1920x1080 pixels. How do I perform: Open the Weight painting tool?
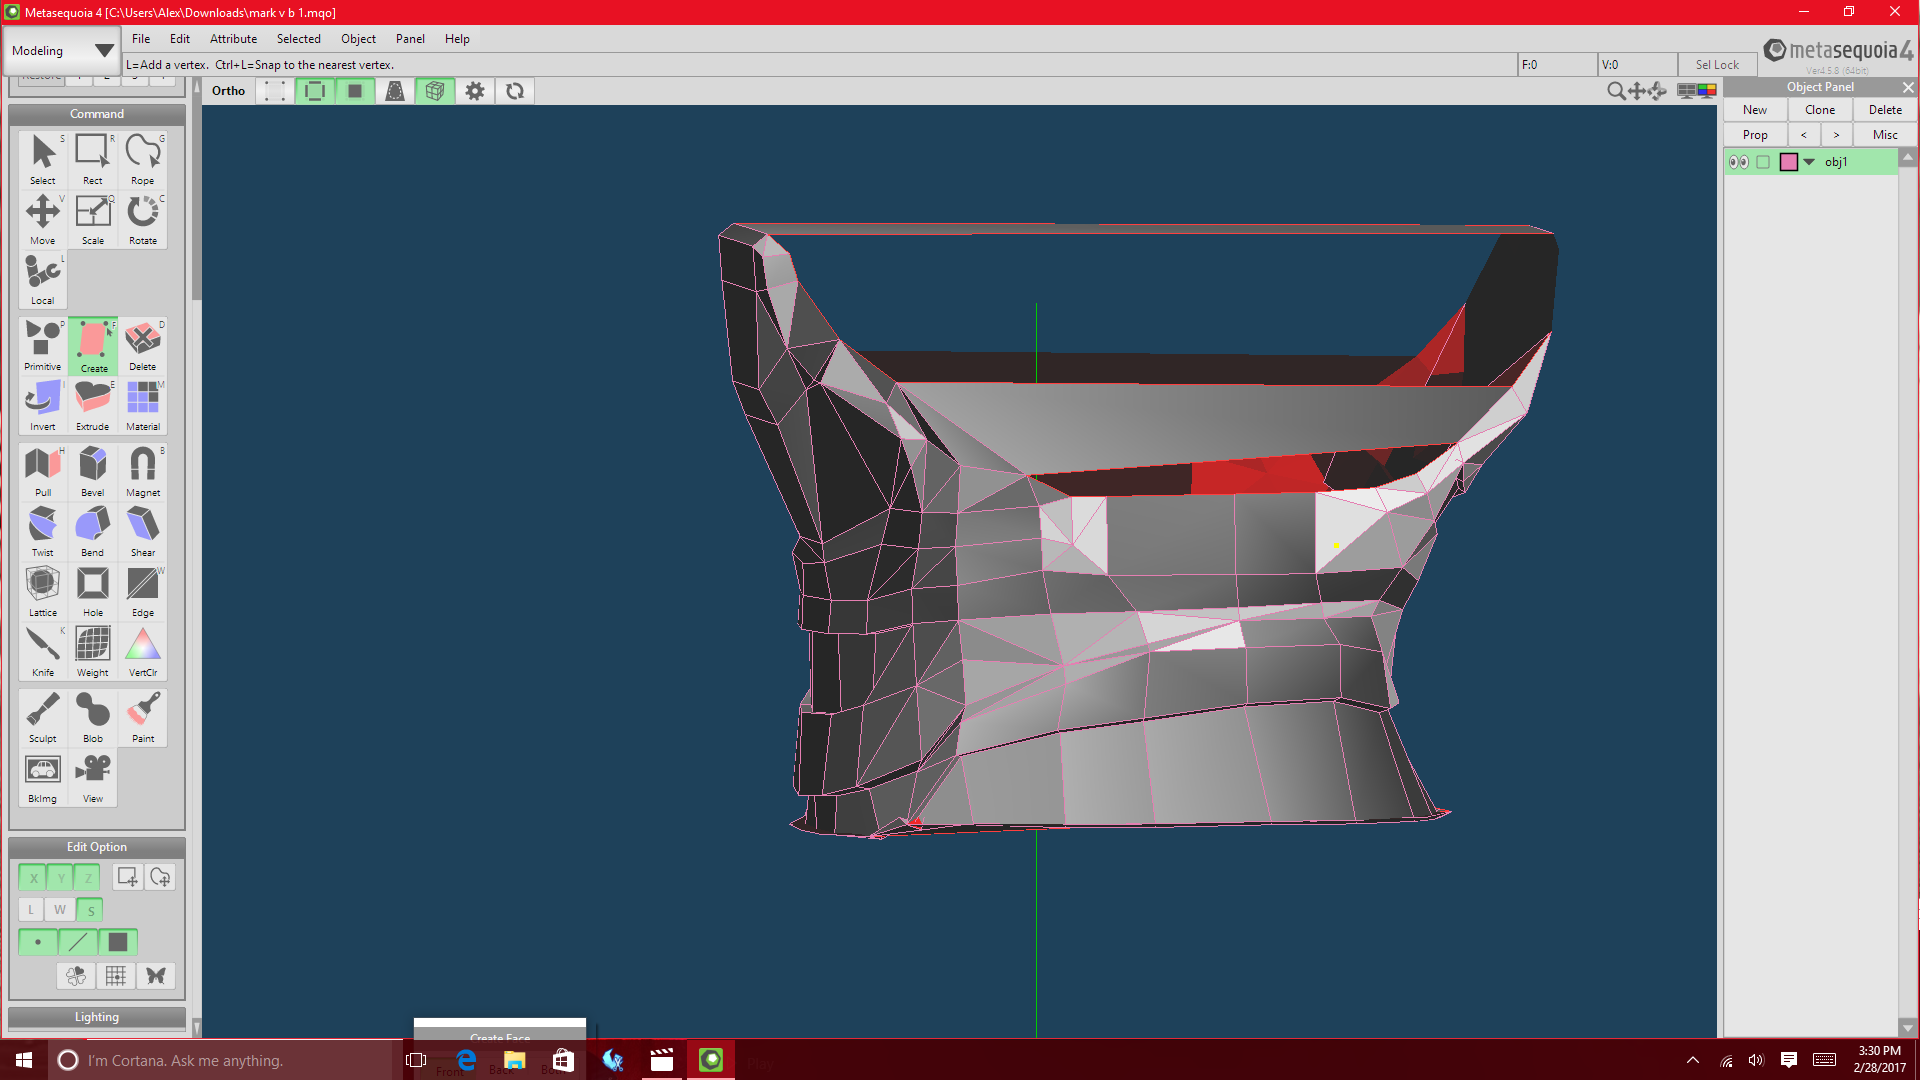93,651
